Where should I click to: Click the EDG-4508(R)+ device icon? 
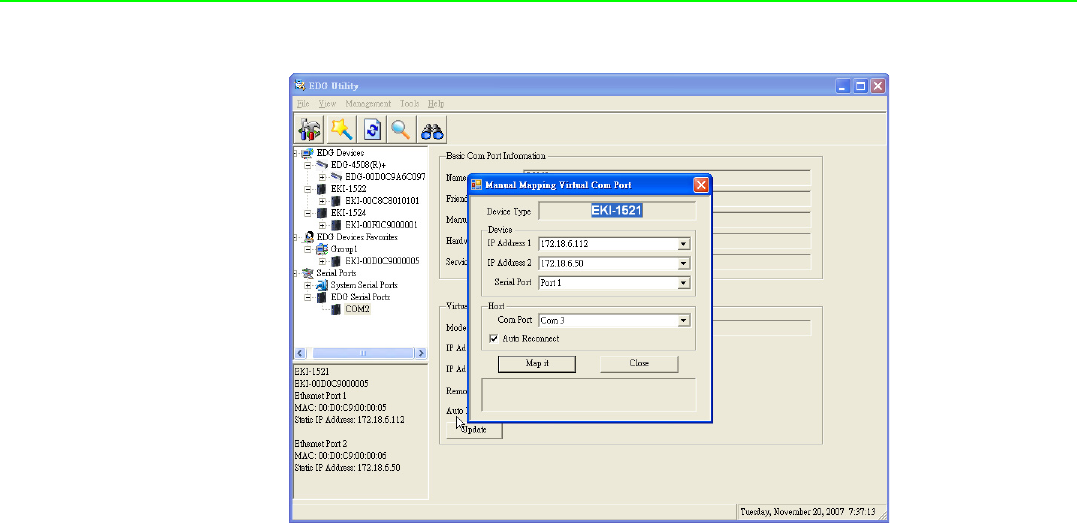(323, 165)
